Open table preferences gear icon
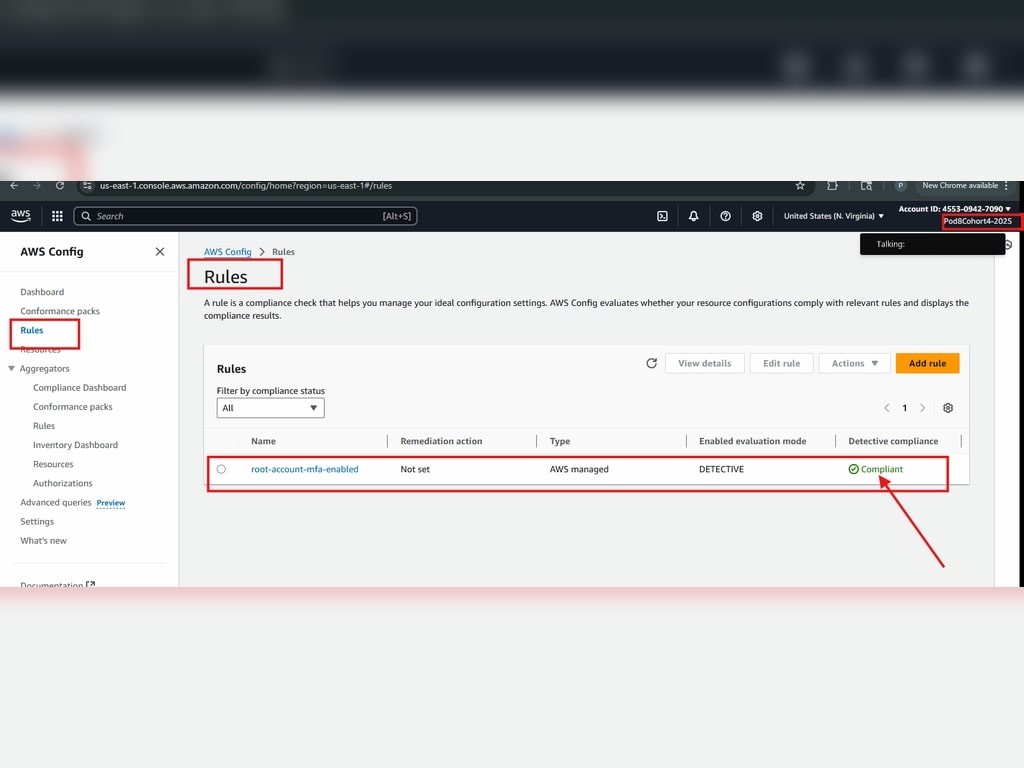The image size is (1024, 768). pos(948,408)
